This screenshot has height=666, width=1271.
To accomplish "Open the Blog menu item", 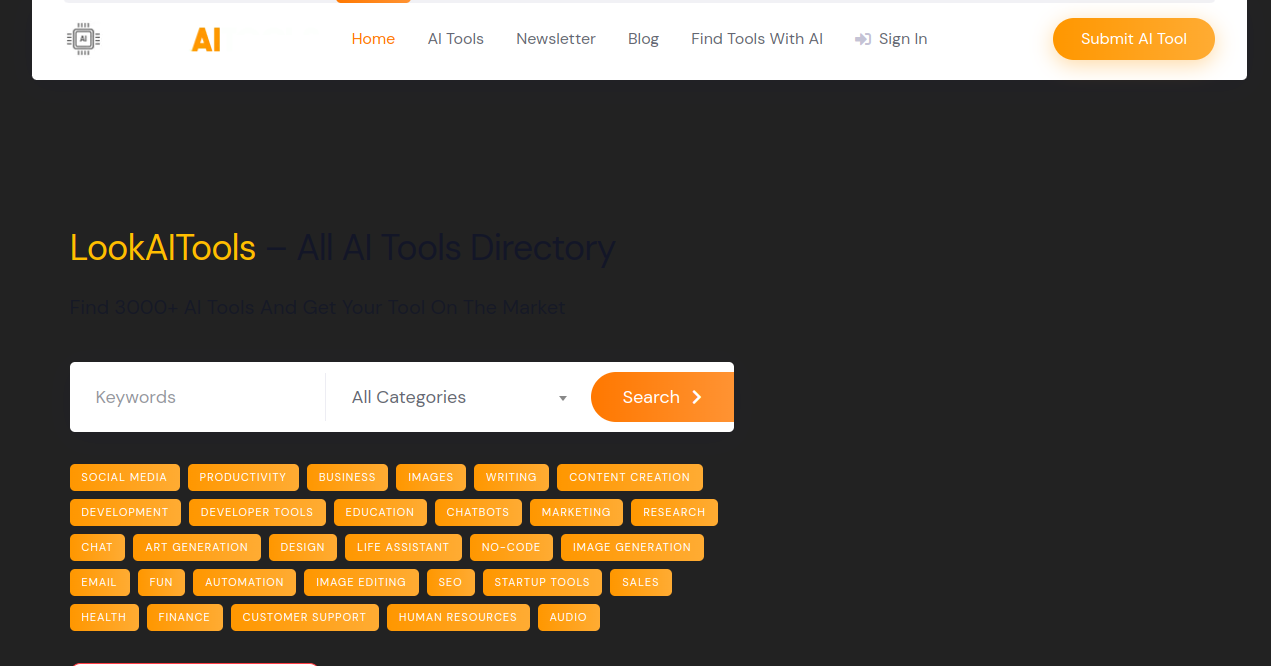I will click(x=643, y=39).
